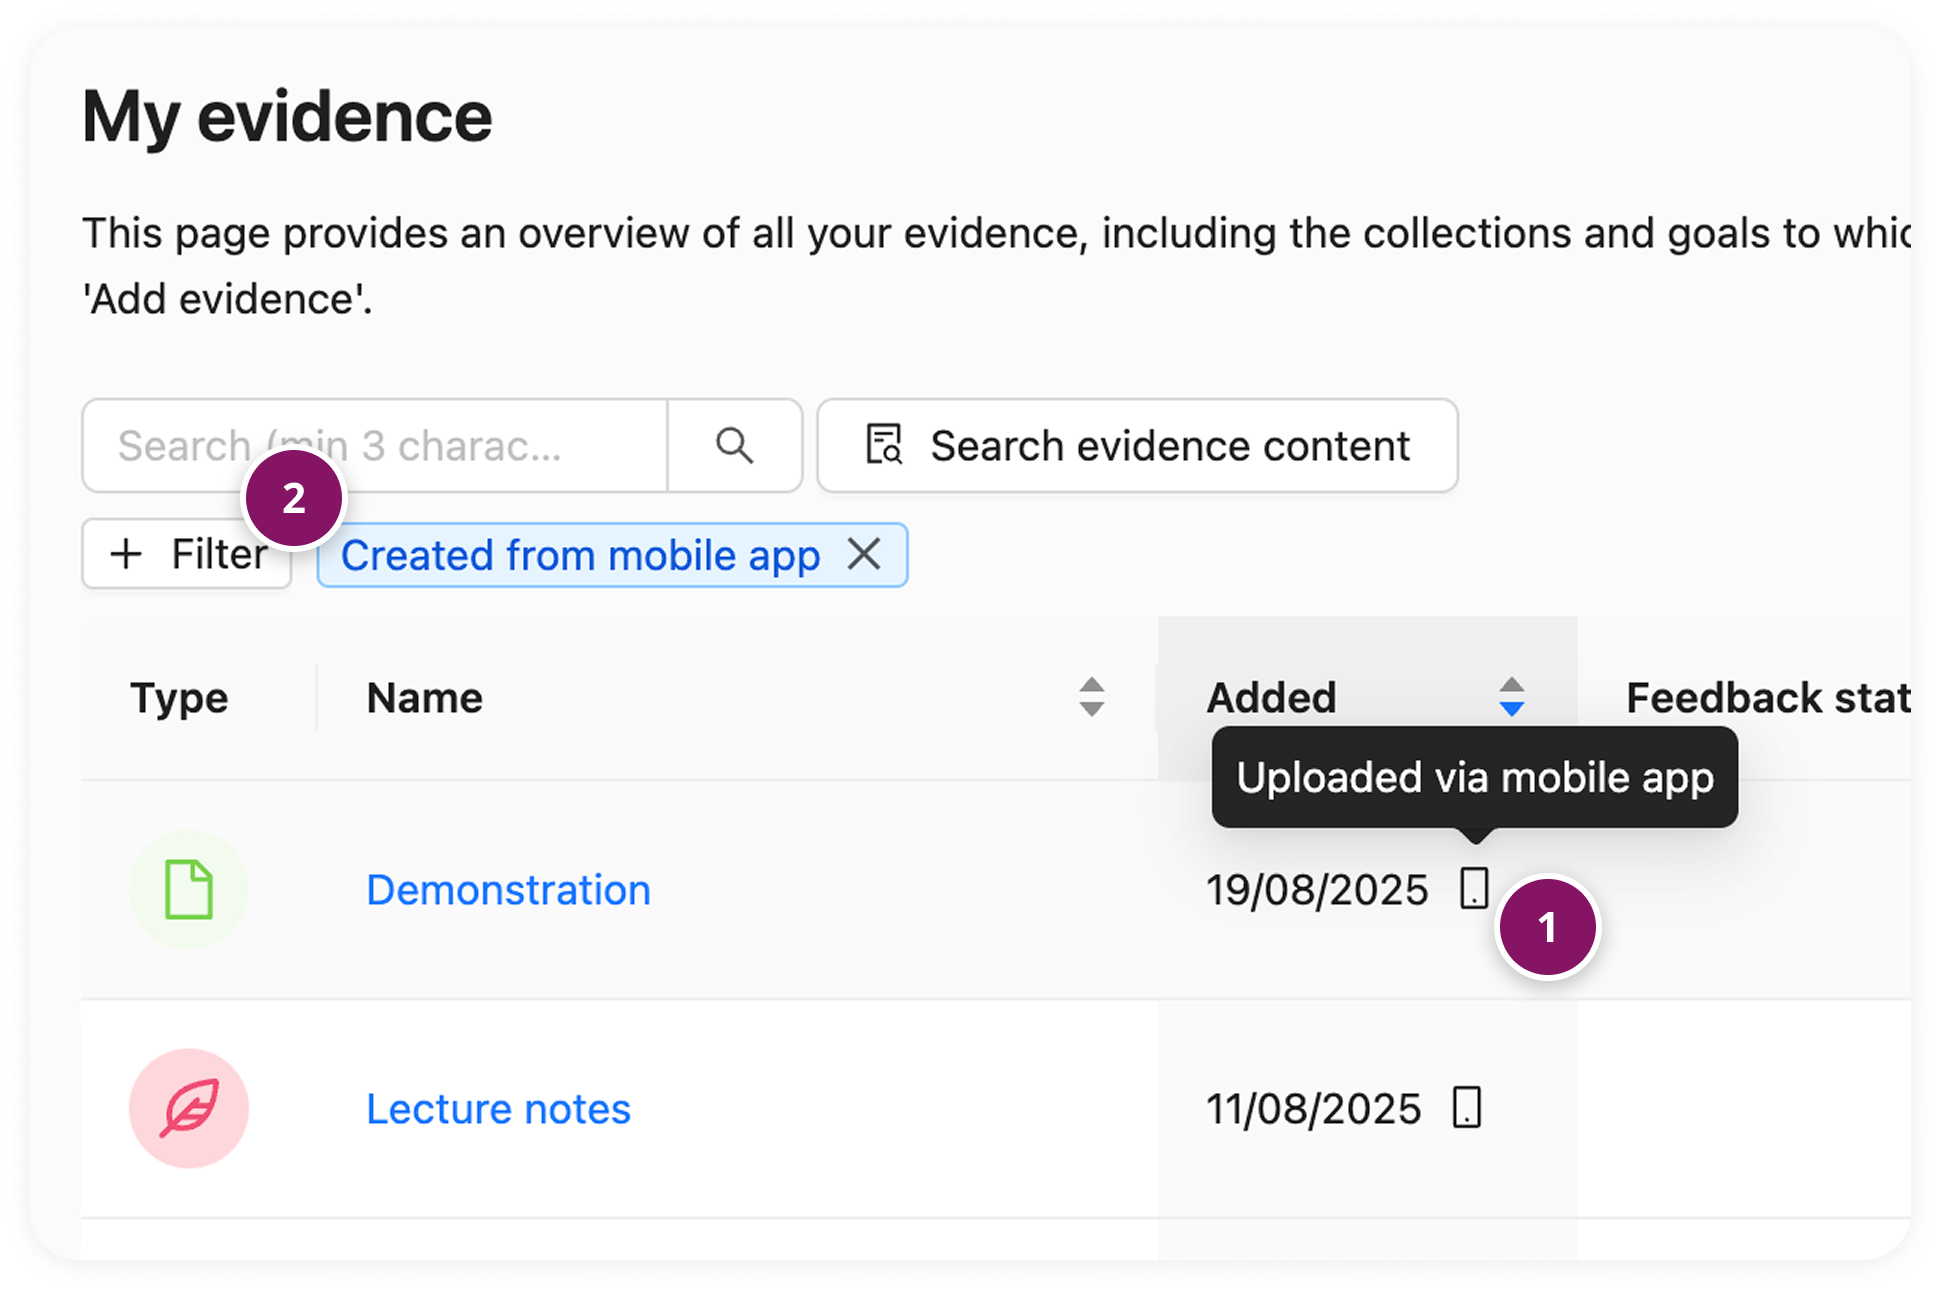This screenshot has height=1293, width=1941.
Task: Click the My evidence page heading
Action: (287, 118)
